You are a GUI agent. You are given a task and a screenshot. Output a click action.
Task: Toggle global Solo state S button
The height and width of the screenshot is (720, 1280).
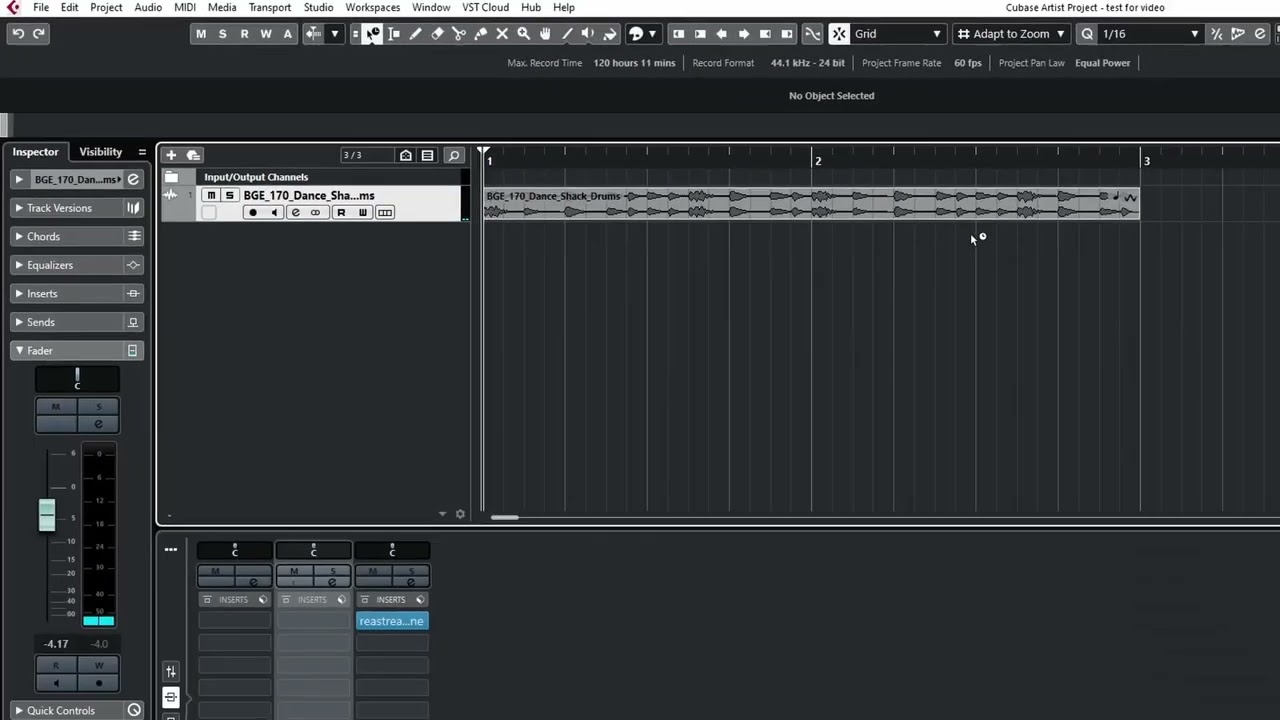tap(222, 34)
